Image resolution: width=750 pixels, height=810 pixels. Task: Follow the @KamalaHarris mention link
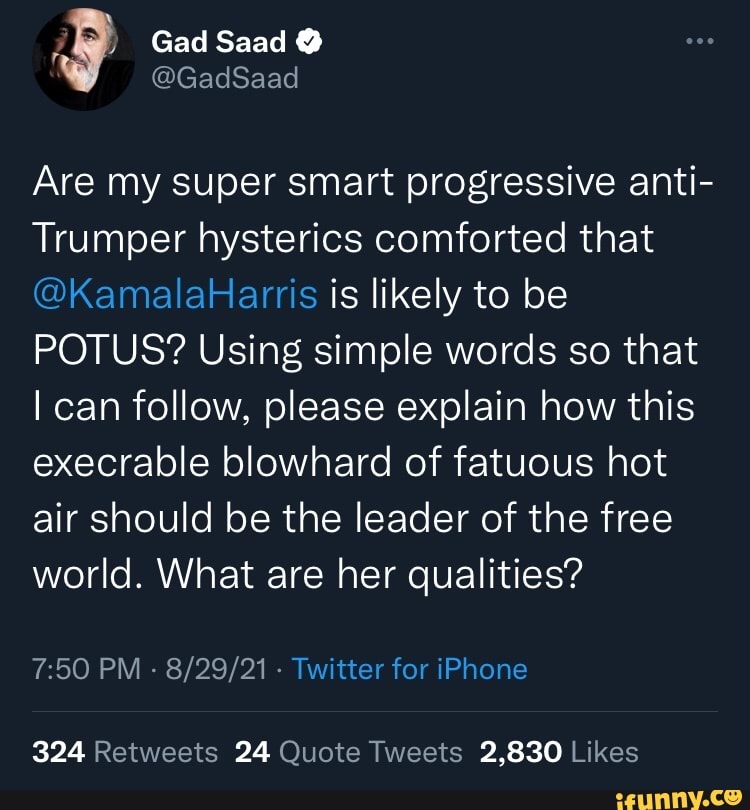(176, 295)
